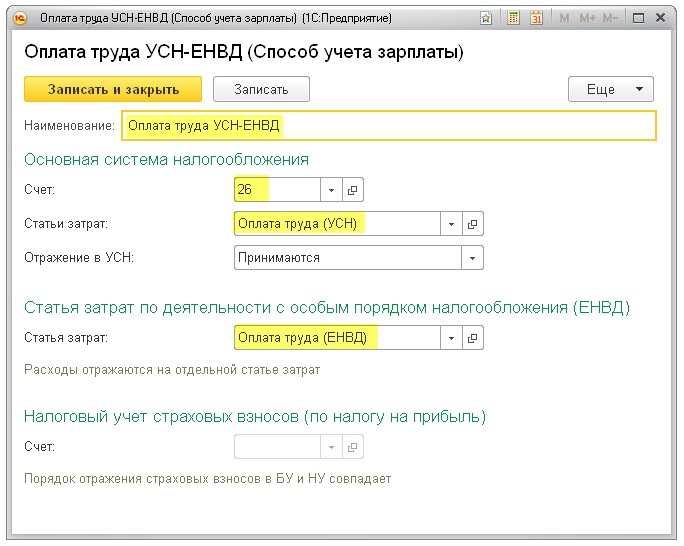Click the M- memory subtract button
This screenshot has width=684, height=546.
tap(610, 18)
